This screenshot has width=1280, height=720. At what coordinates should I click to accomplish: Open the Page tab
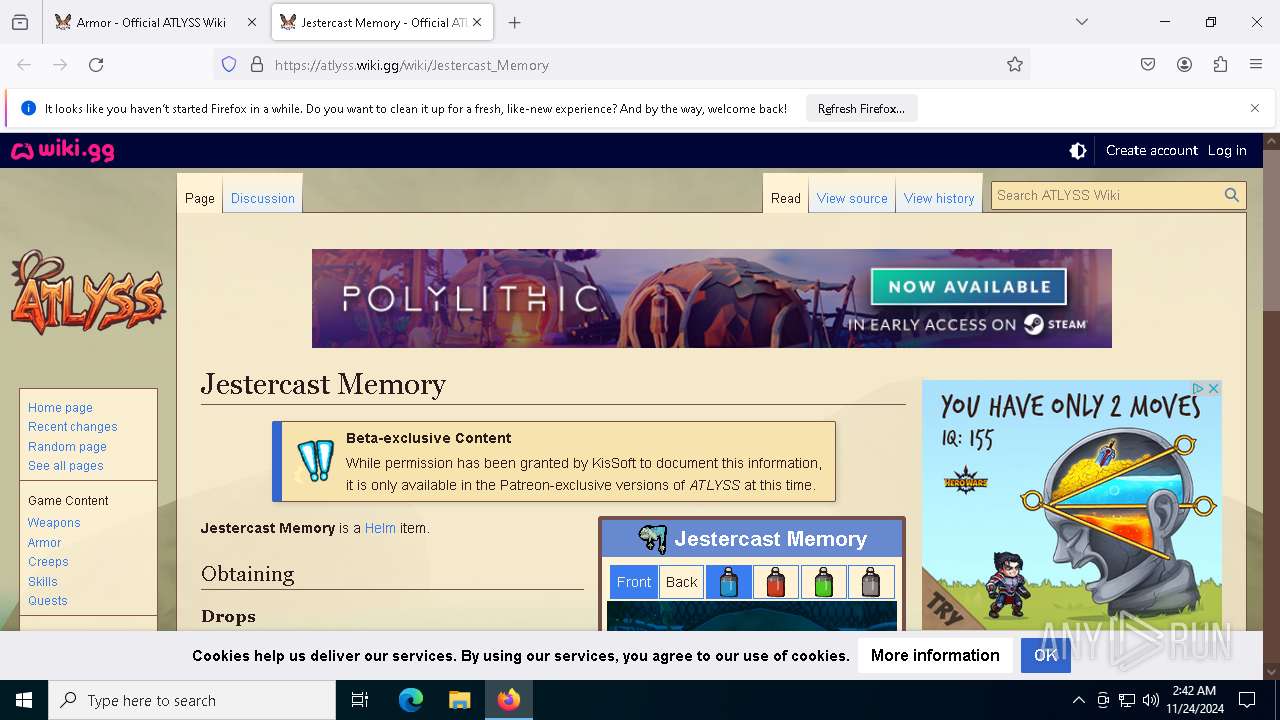[200, 198]
